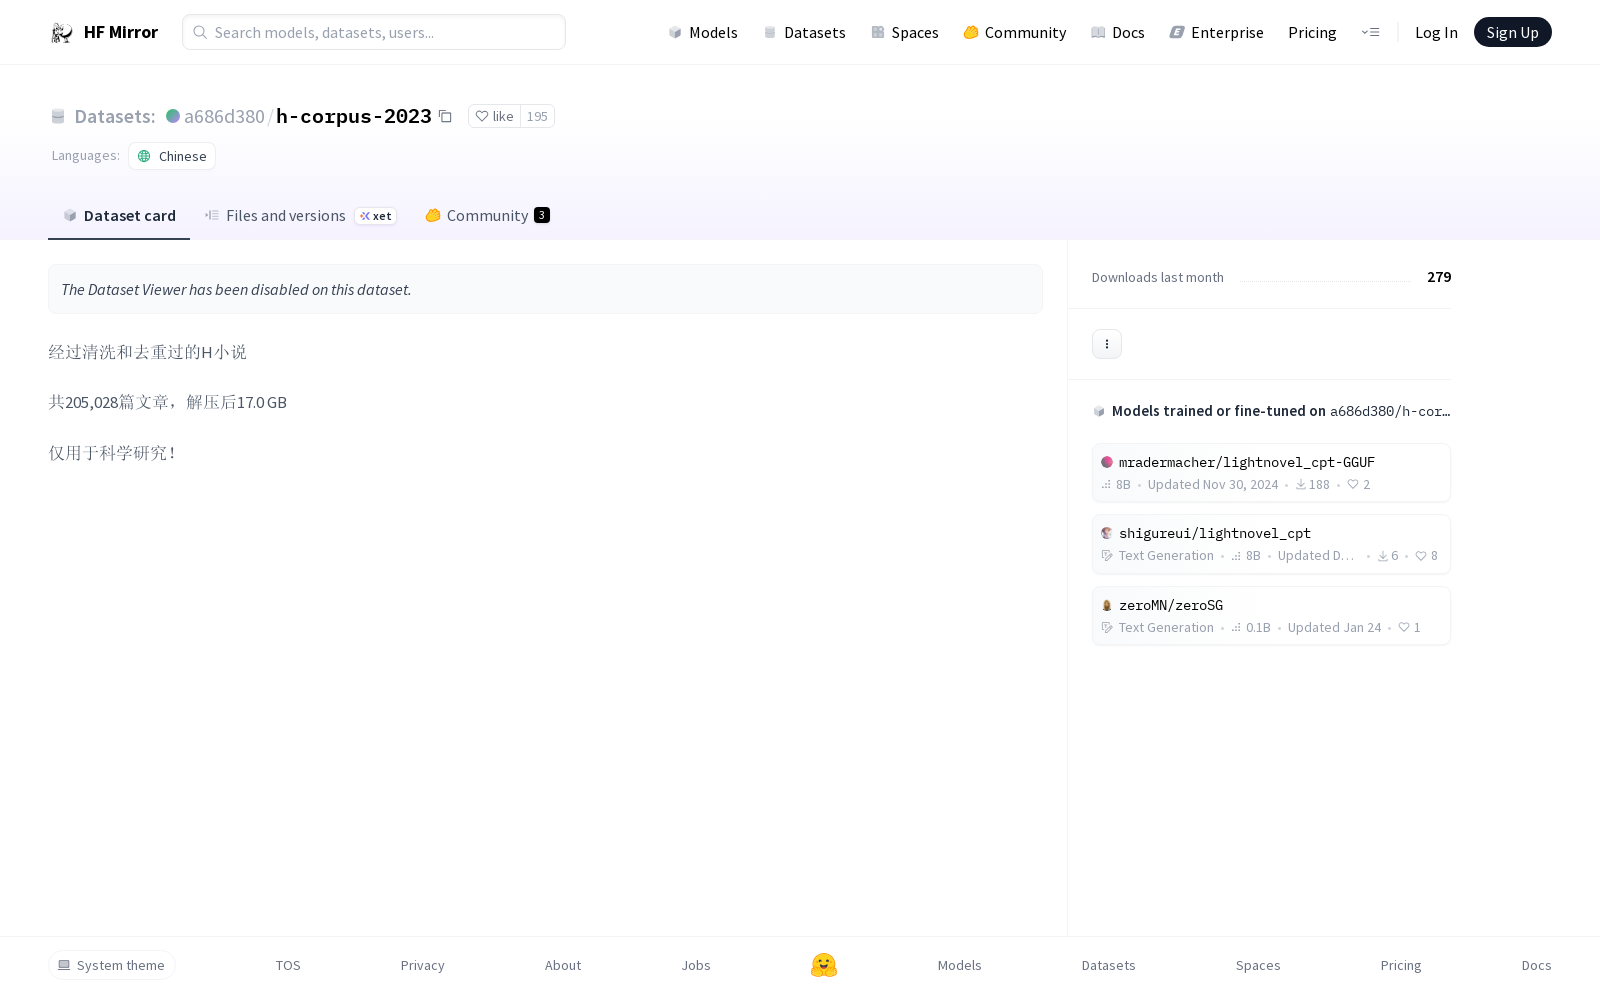
Task: Copy dataset name with copy icon
Action: [x=446, y=117]
